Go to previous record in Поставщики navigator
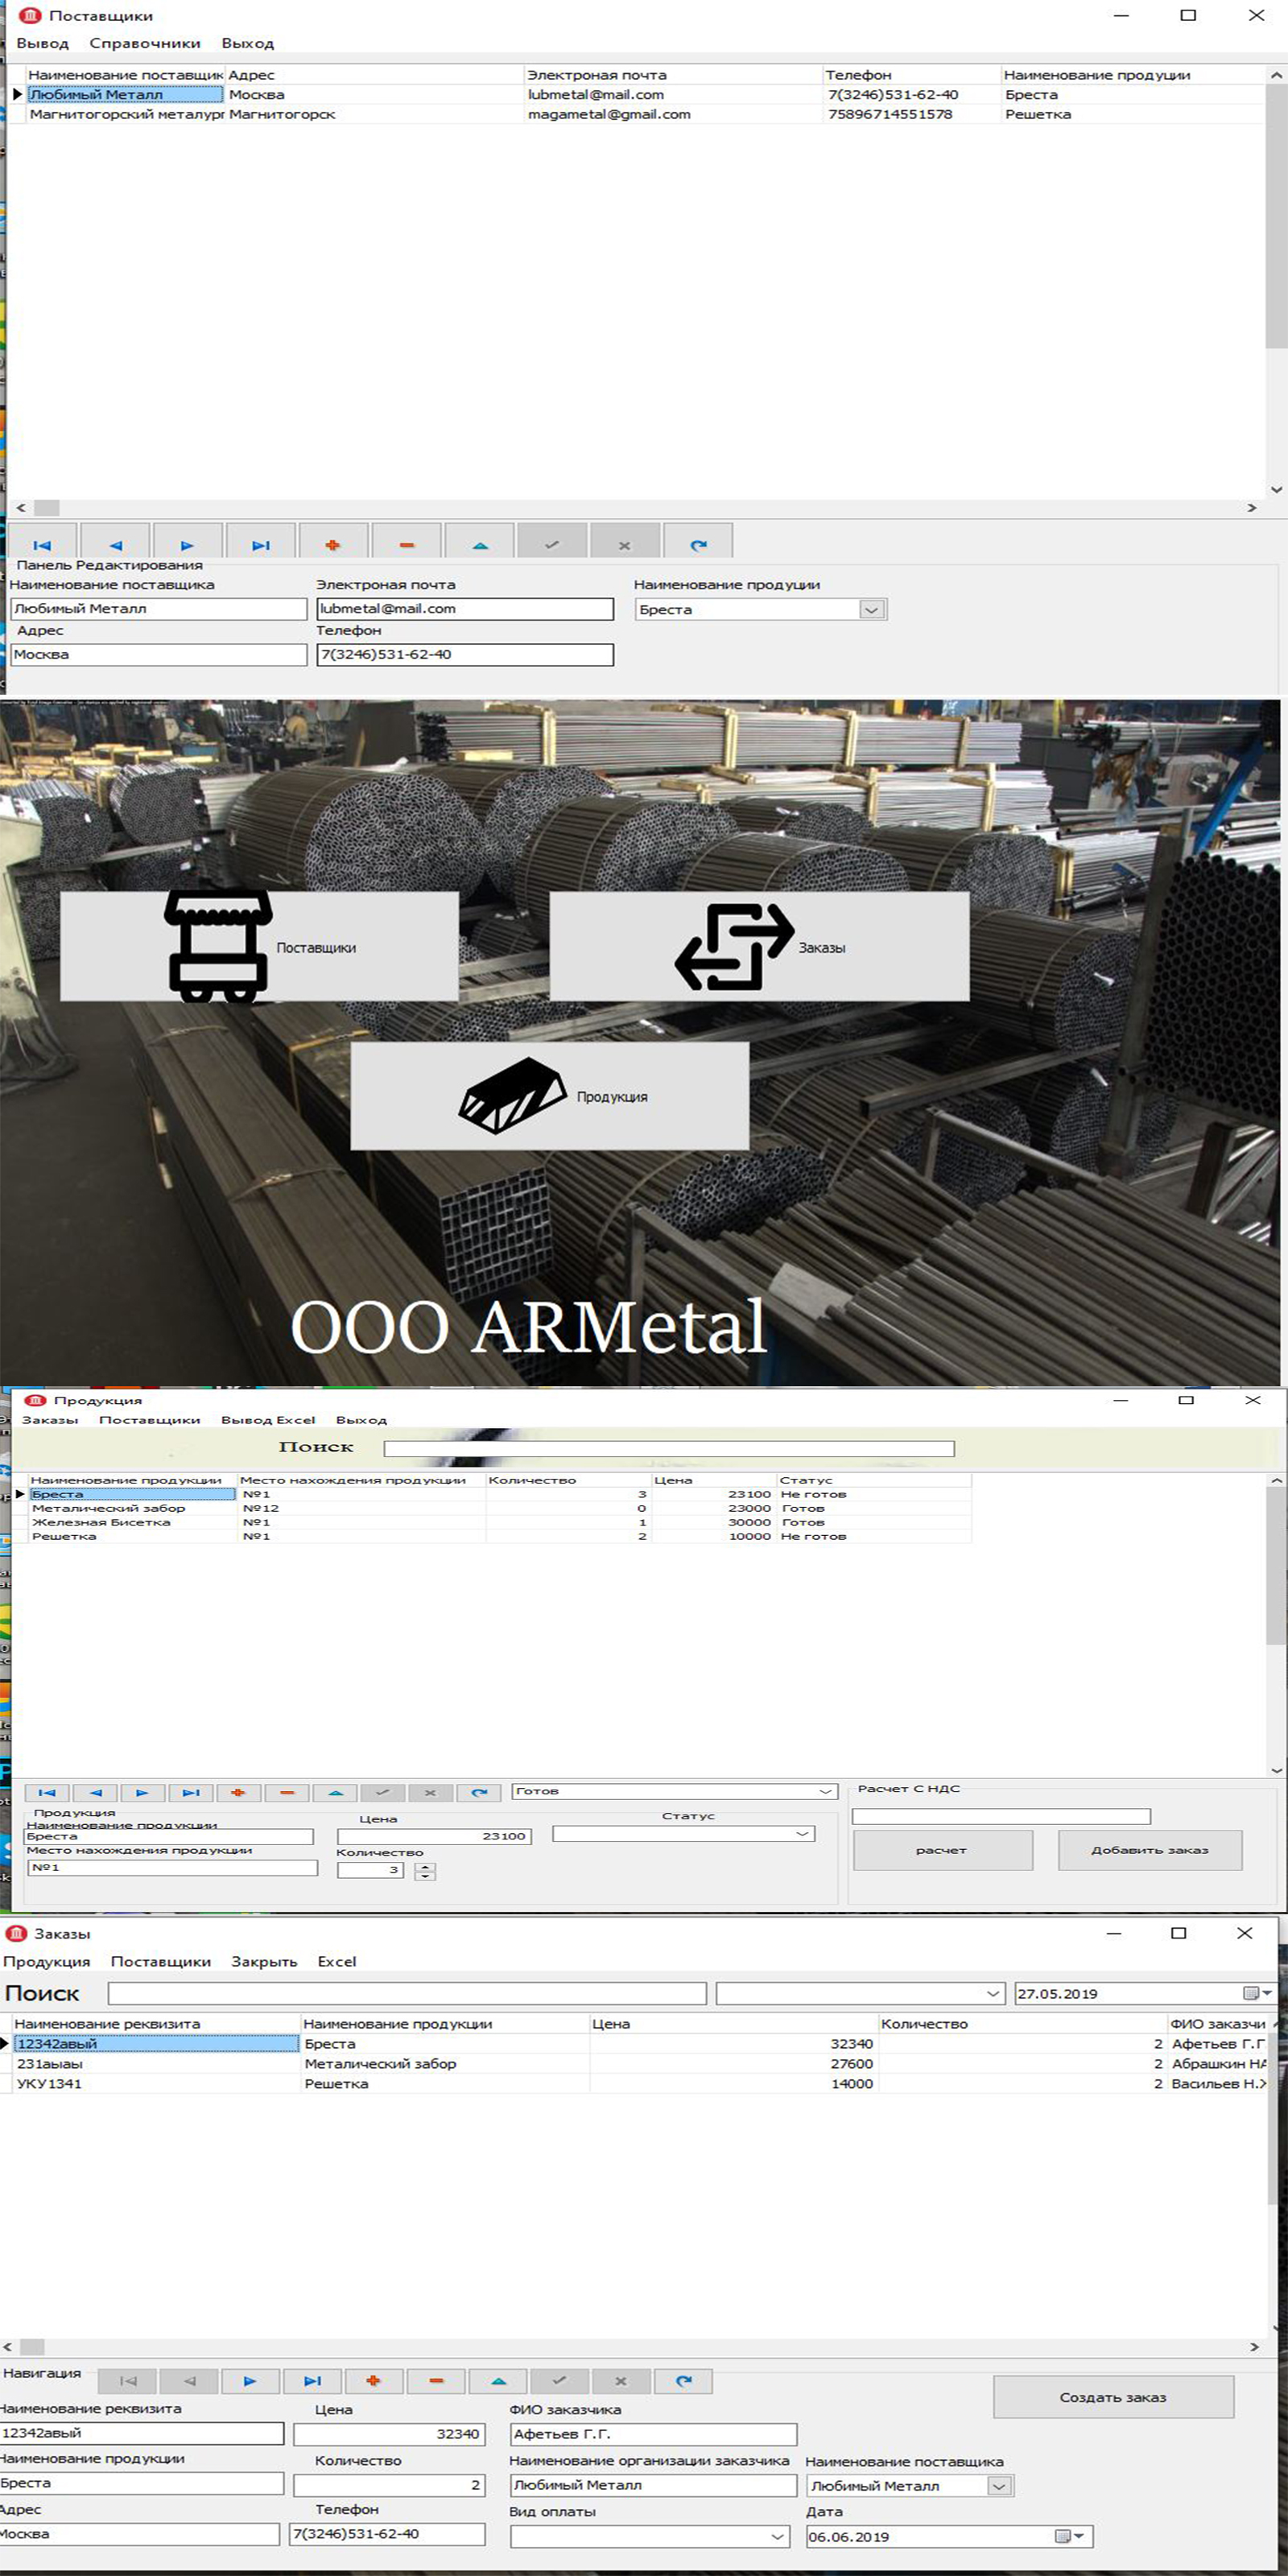Viewport: 1288px width, 2576px height. pyautogui.click(x=115, y=541)
